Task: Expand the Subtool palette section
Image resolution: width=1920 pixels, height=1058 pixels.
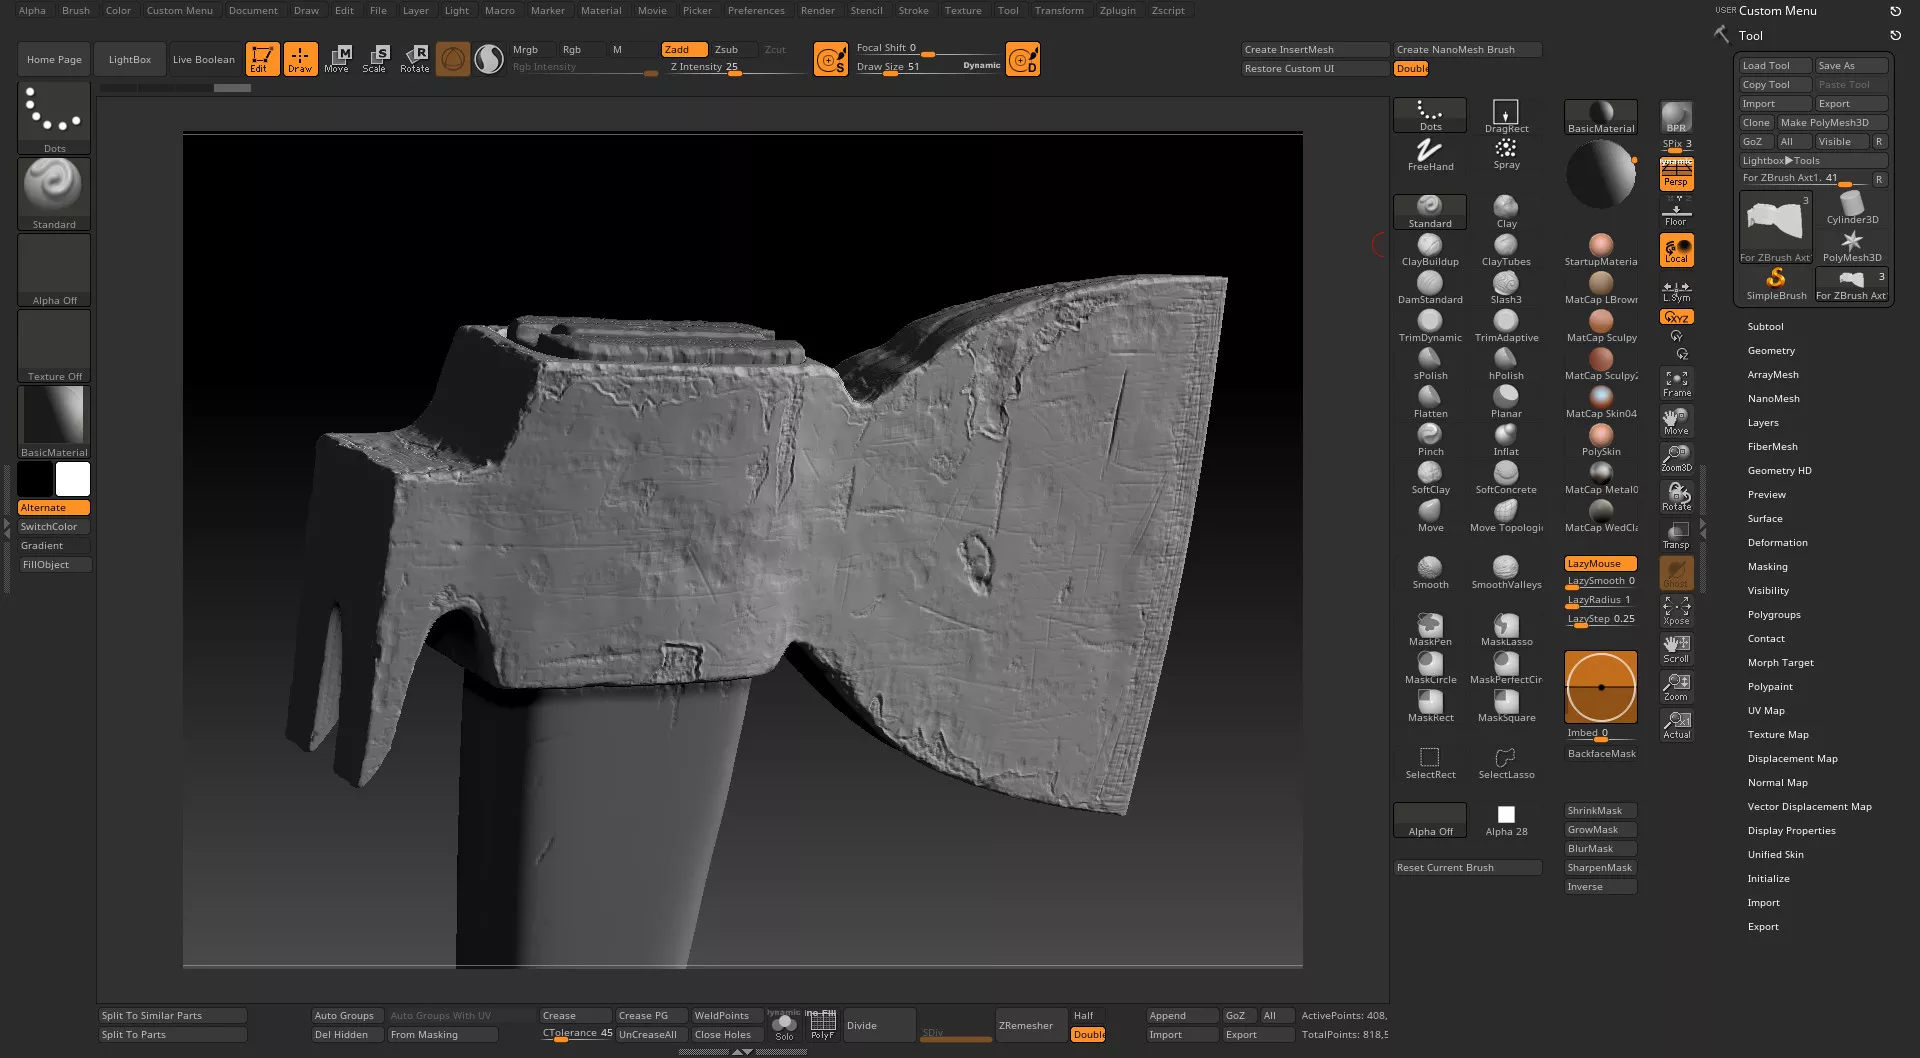Action: [1765, 327]
